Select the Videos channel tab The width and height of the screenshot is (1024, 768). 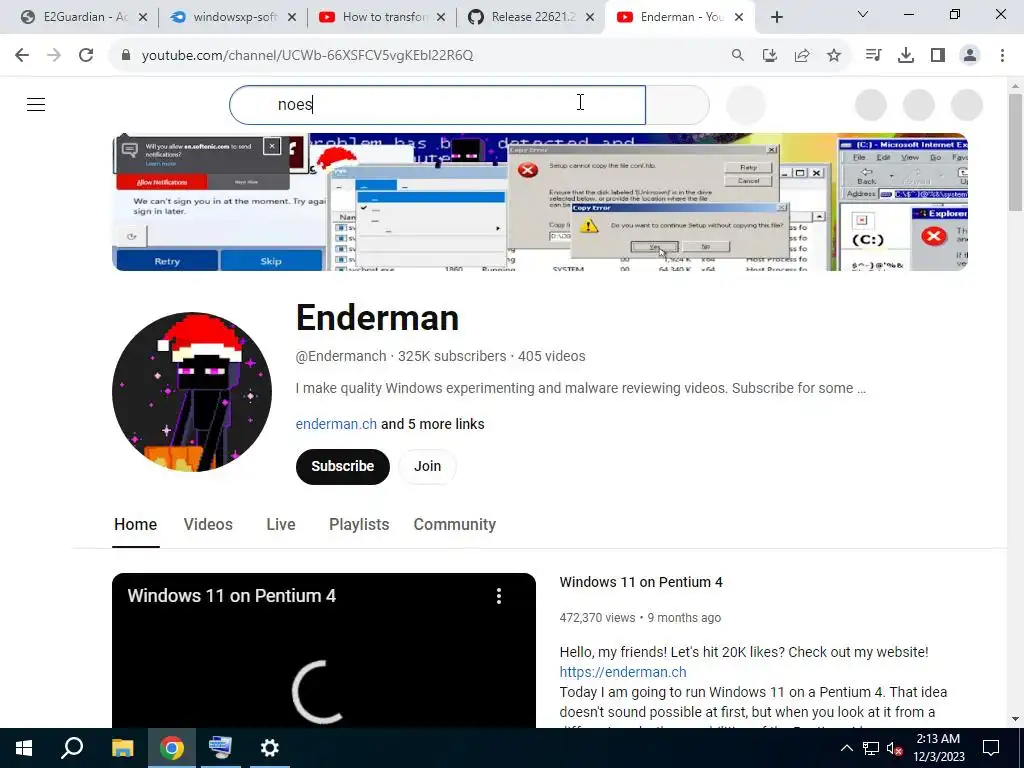[208, 524]
